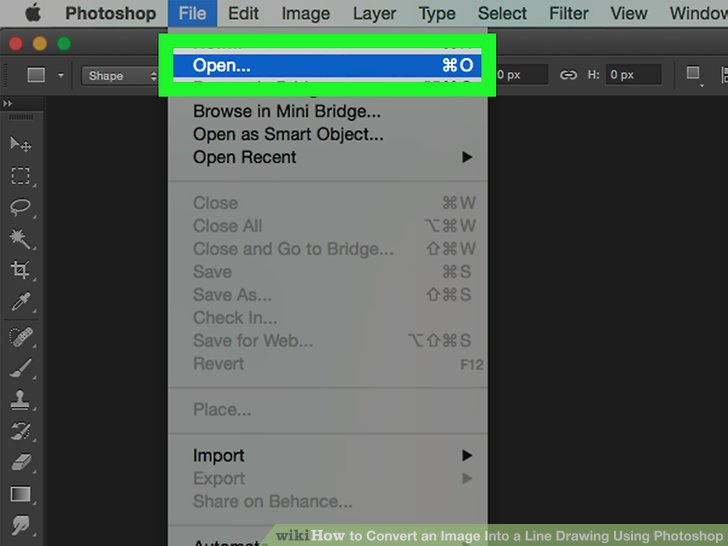The image size is (728, 546).
Task: Open the Layer menu
Action: click(x=374, y=14)
